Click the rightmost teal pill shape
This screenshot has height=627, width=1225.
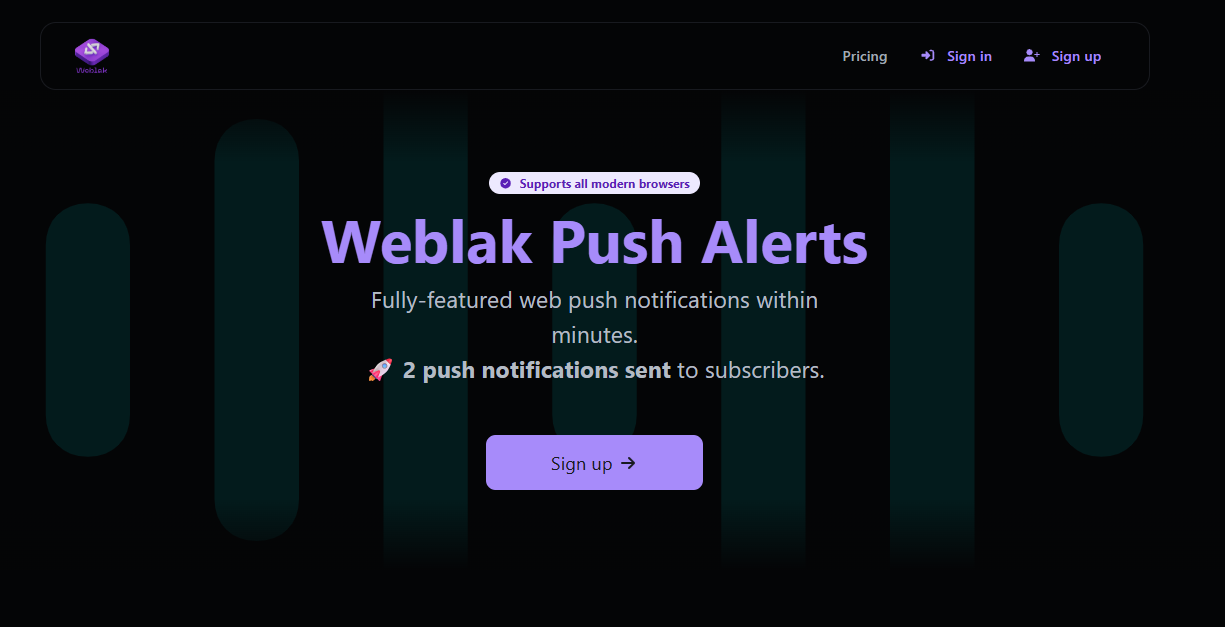(1101, 330)
